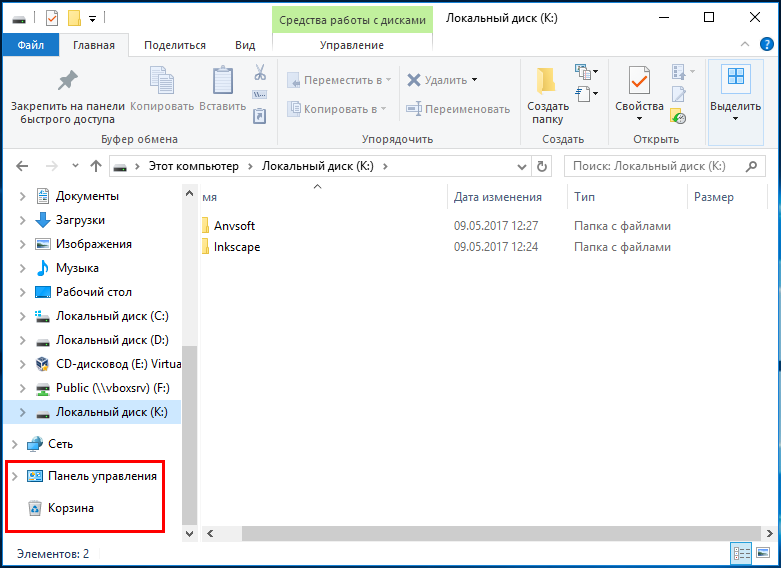The width and height of the screenshot is (781, 568).
Task: Expand the Загрузки tree node
Action: point(22,220)
